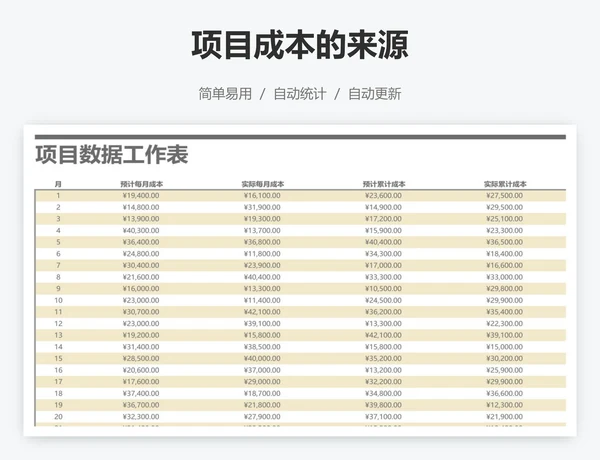The height and width of the screenshot is (460, 600).
Task: Select ¥15,900.00 in month 4 预计累计成本
Action: 383,230
